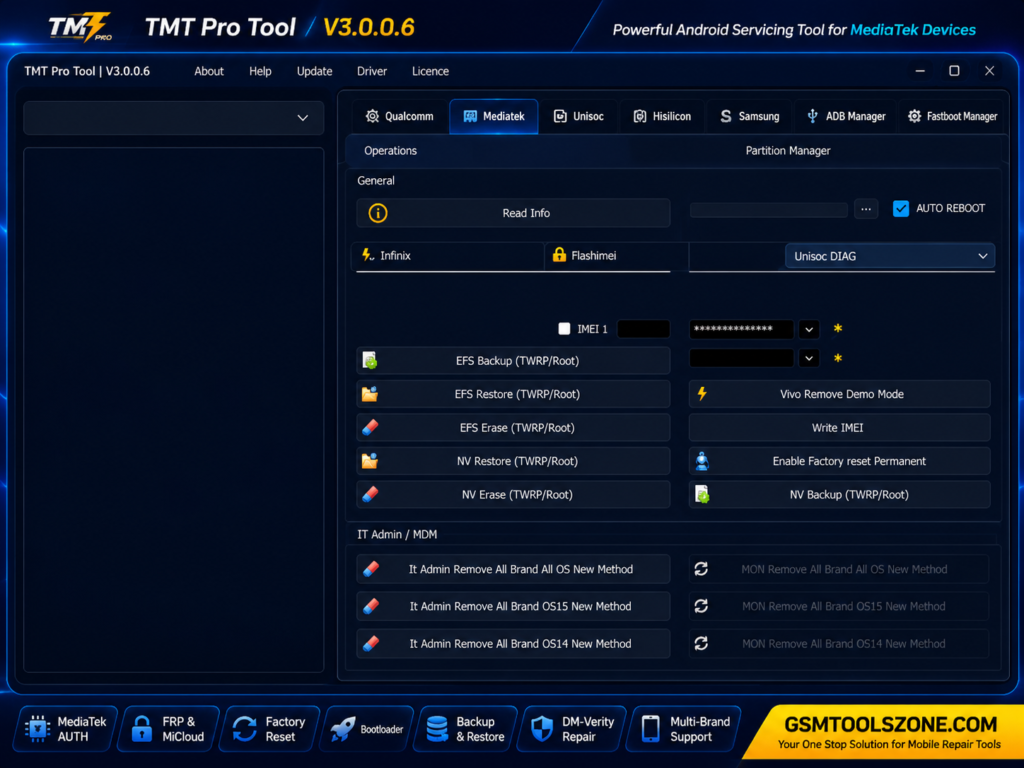
Task: Click the Multi-Brand Support phone icon
Action: click(650, 729)
